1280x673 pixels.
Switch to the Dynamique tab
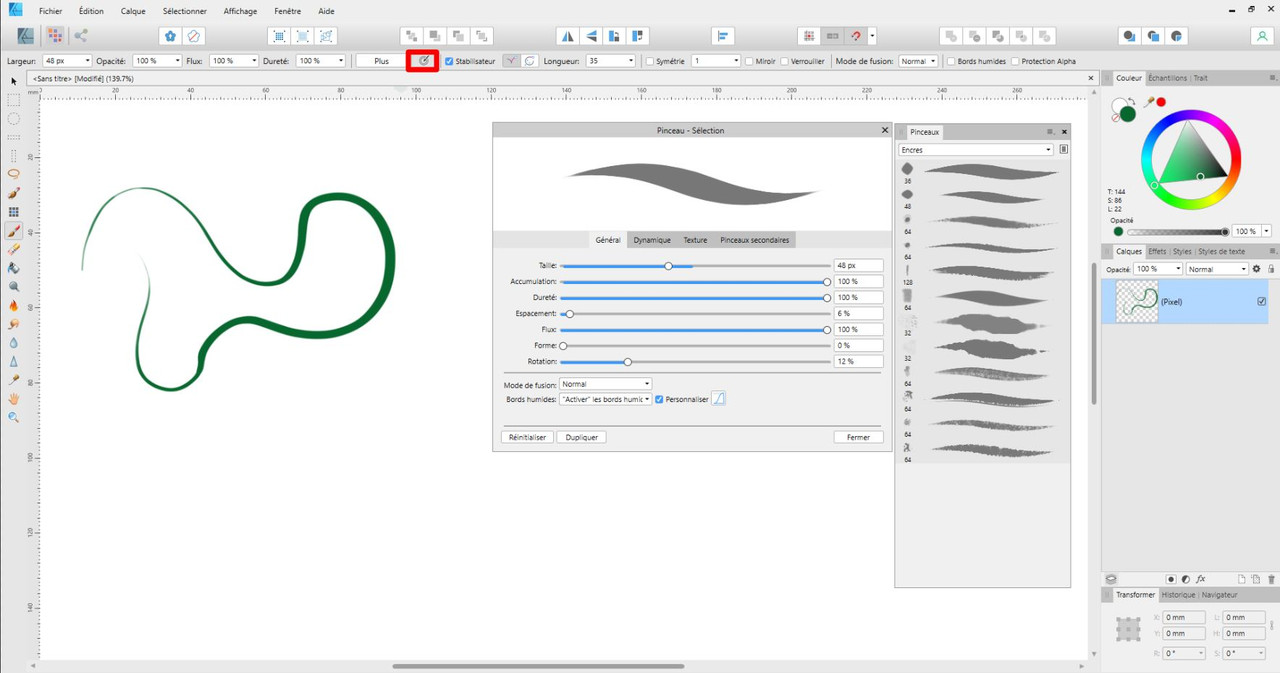click(652, 240)
